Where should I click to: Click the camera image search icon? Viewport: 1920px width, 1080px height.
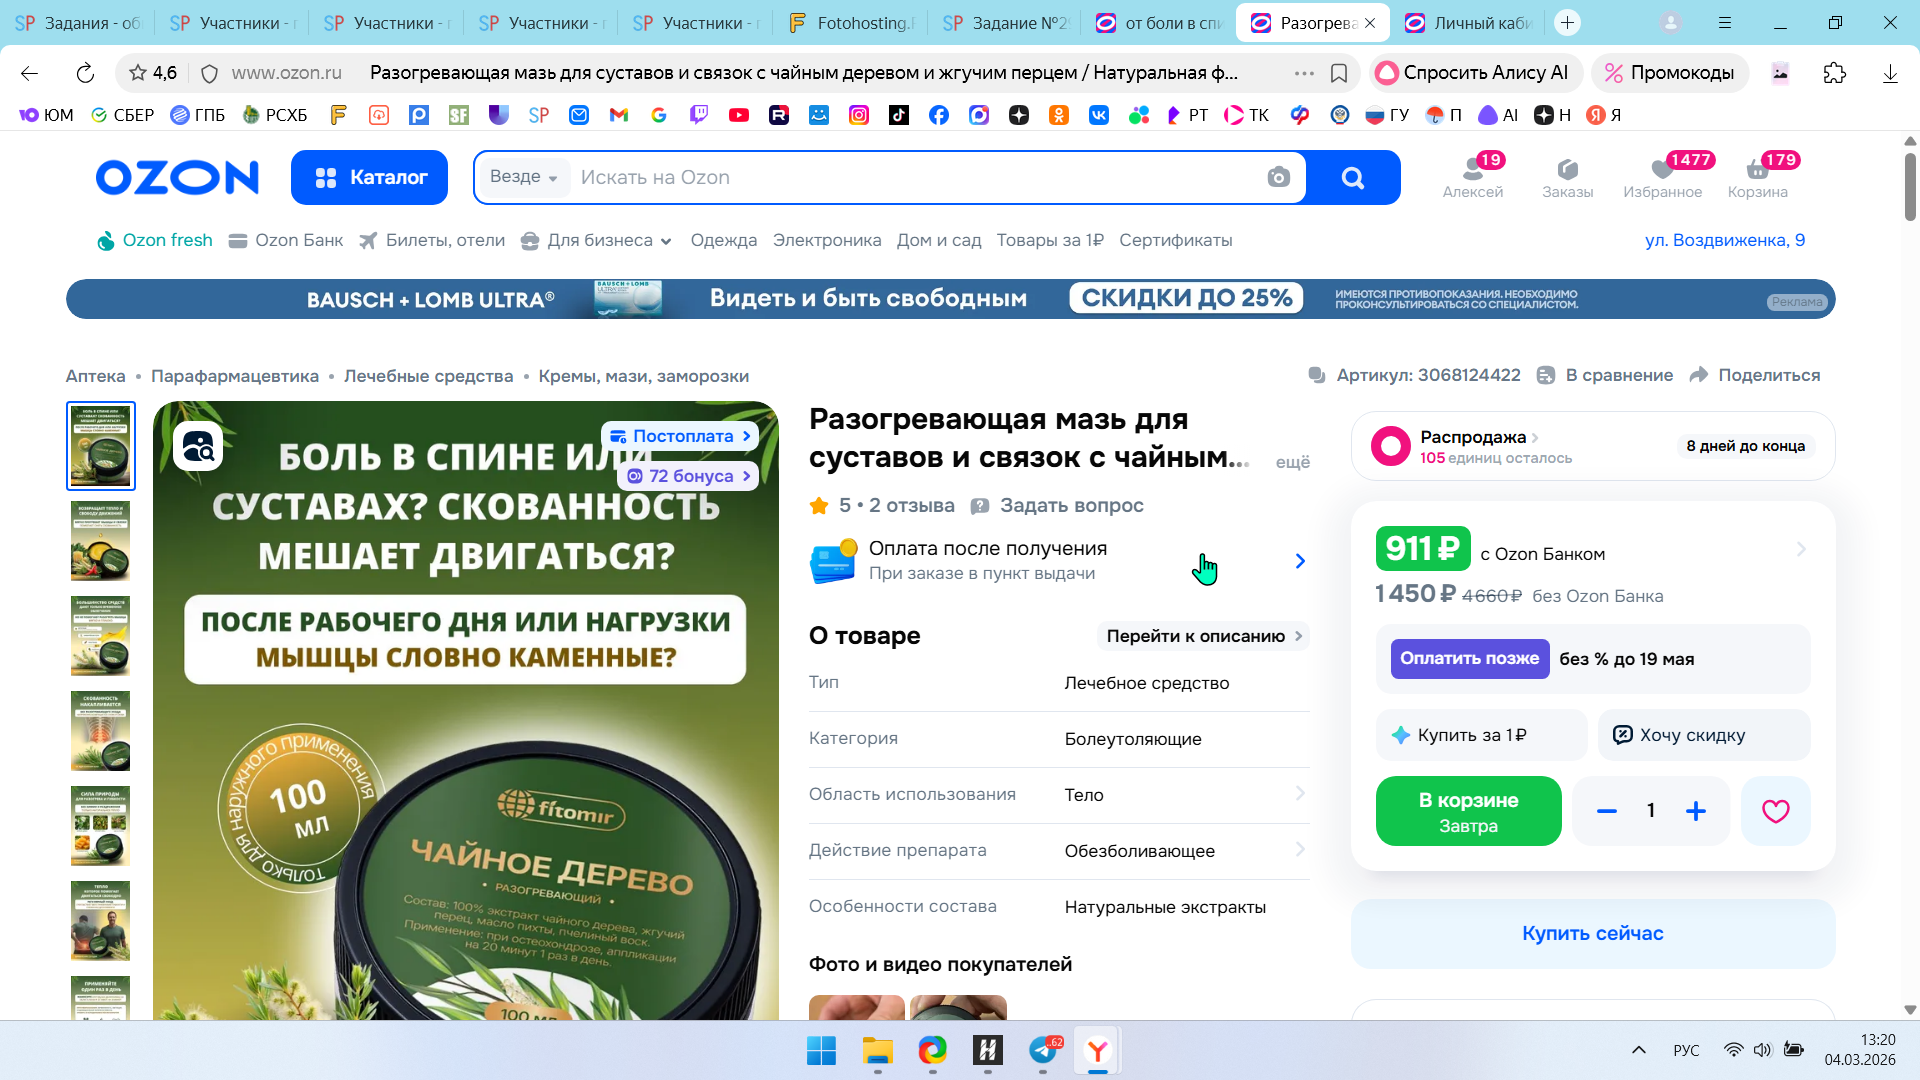coord(1278,178)
